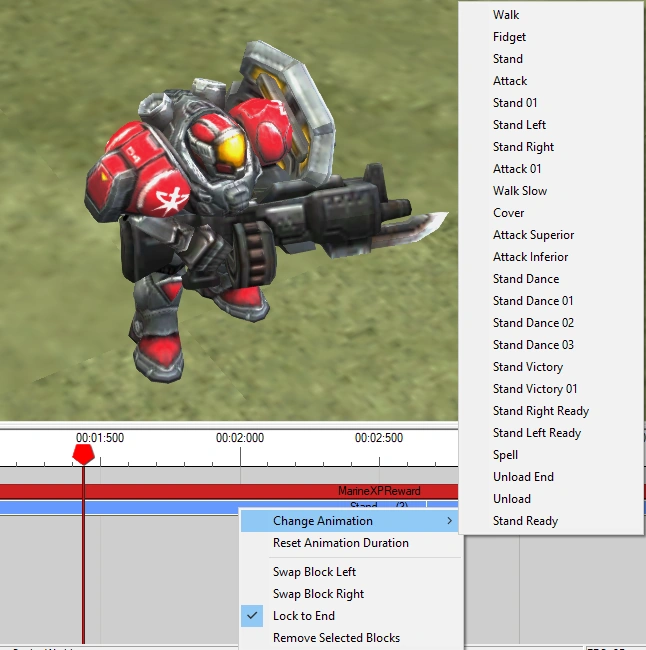This screenshot has width=646, height=650.
Task: Pick Attack 01 animation
Action: 551,169
